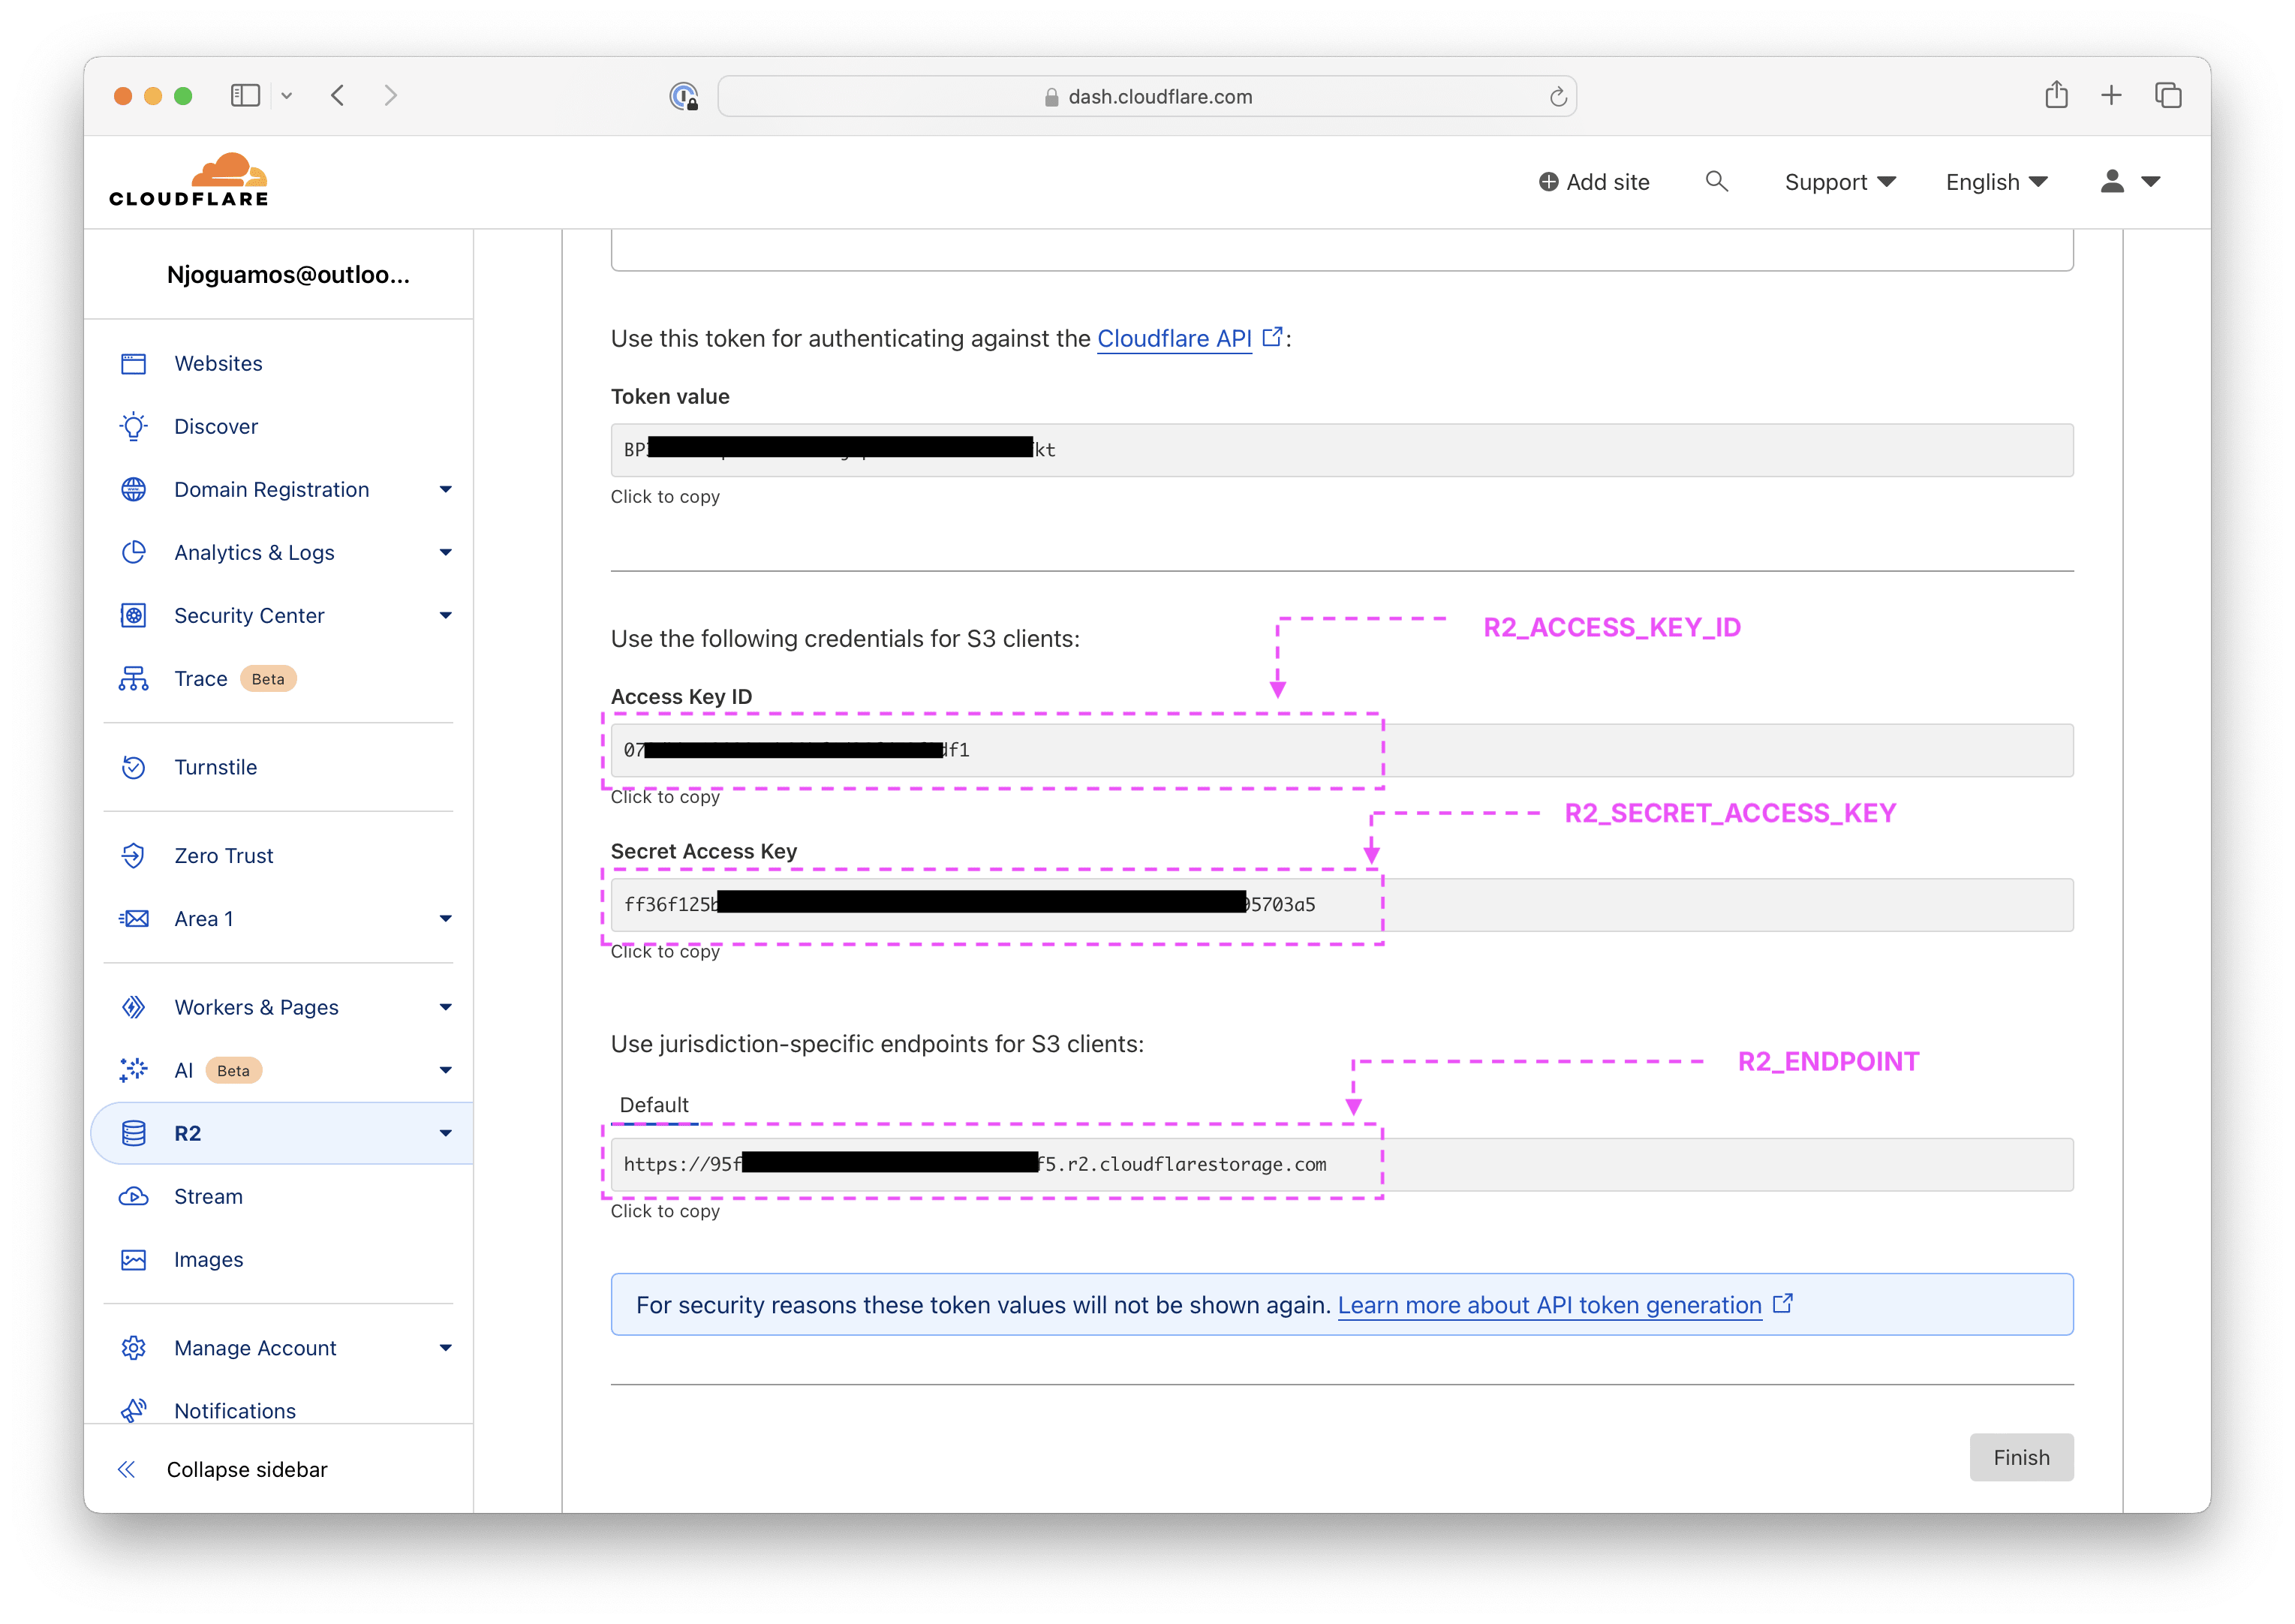Click the Safari share icon
Screen dimensions: 2295x1624
[2056, 95]
